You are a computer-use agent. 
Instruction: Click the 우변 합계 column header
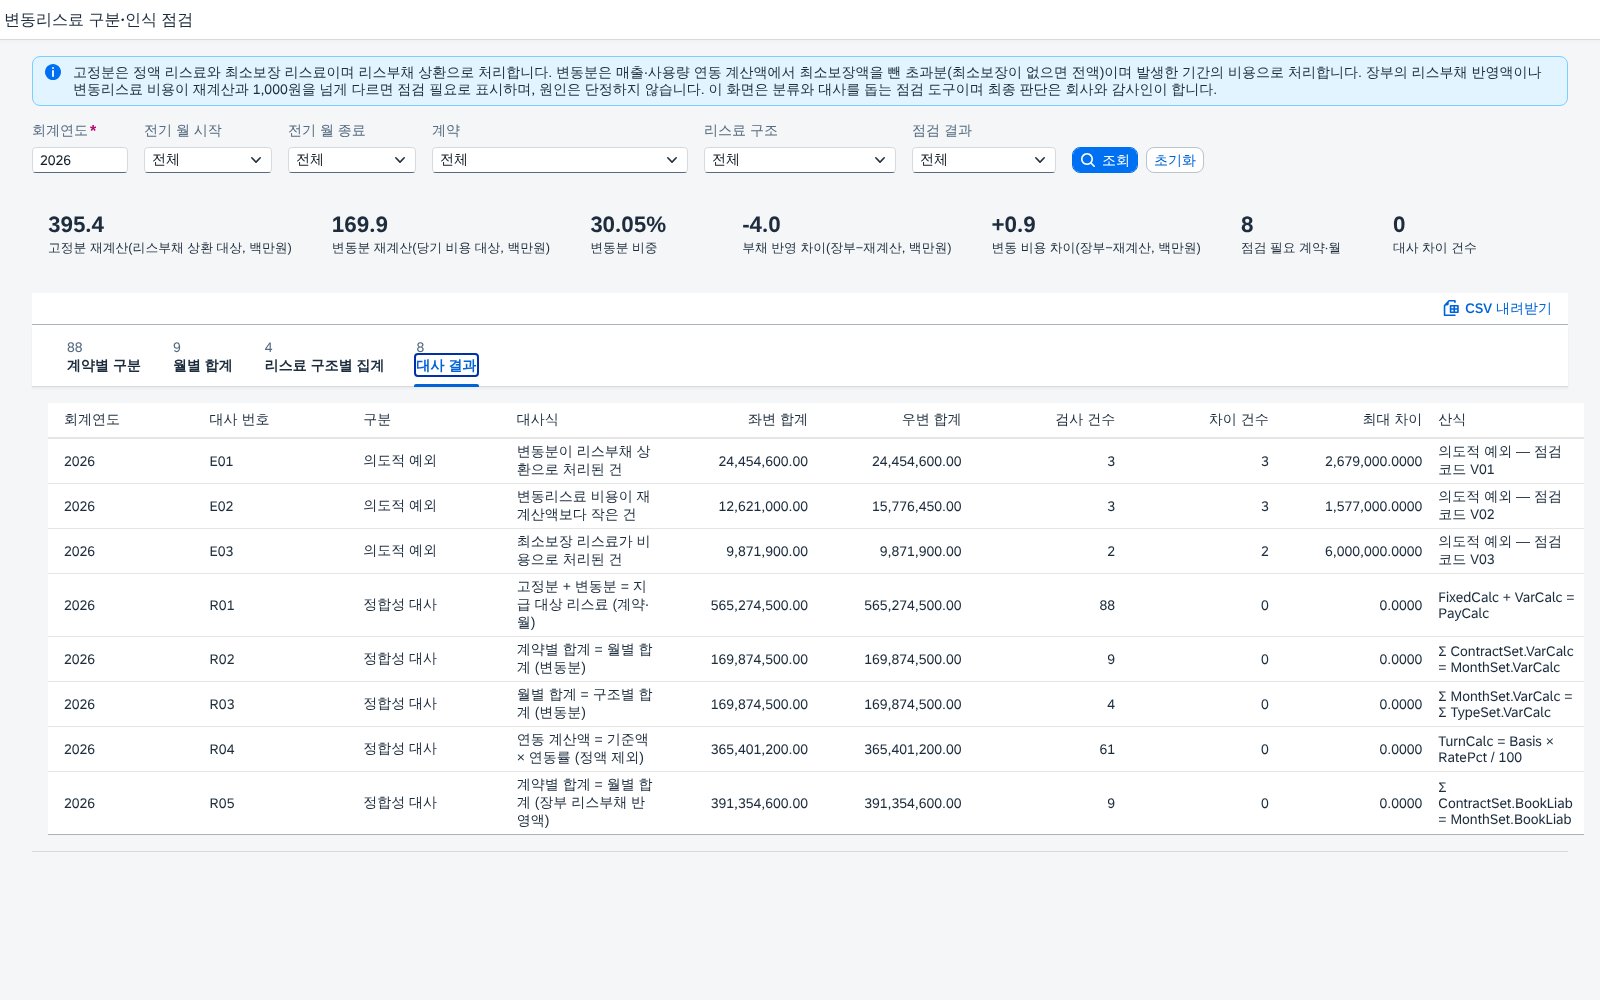click(931, 420)
